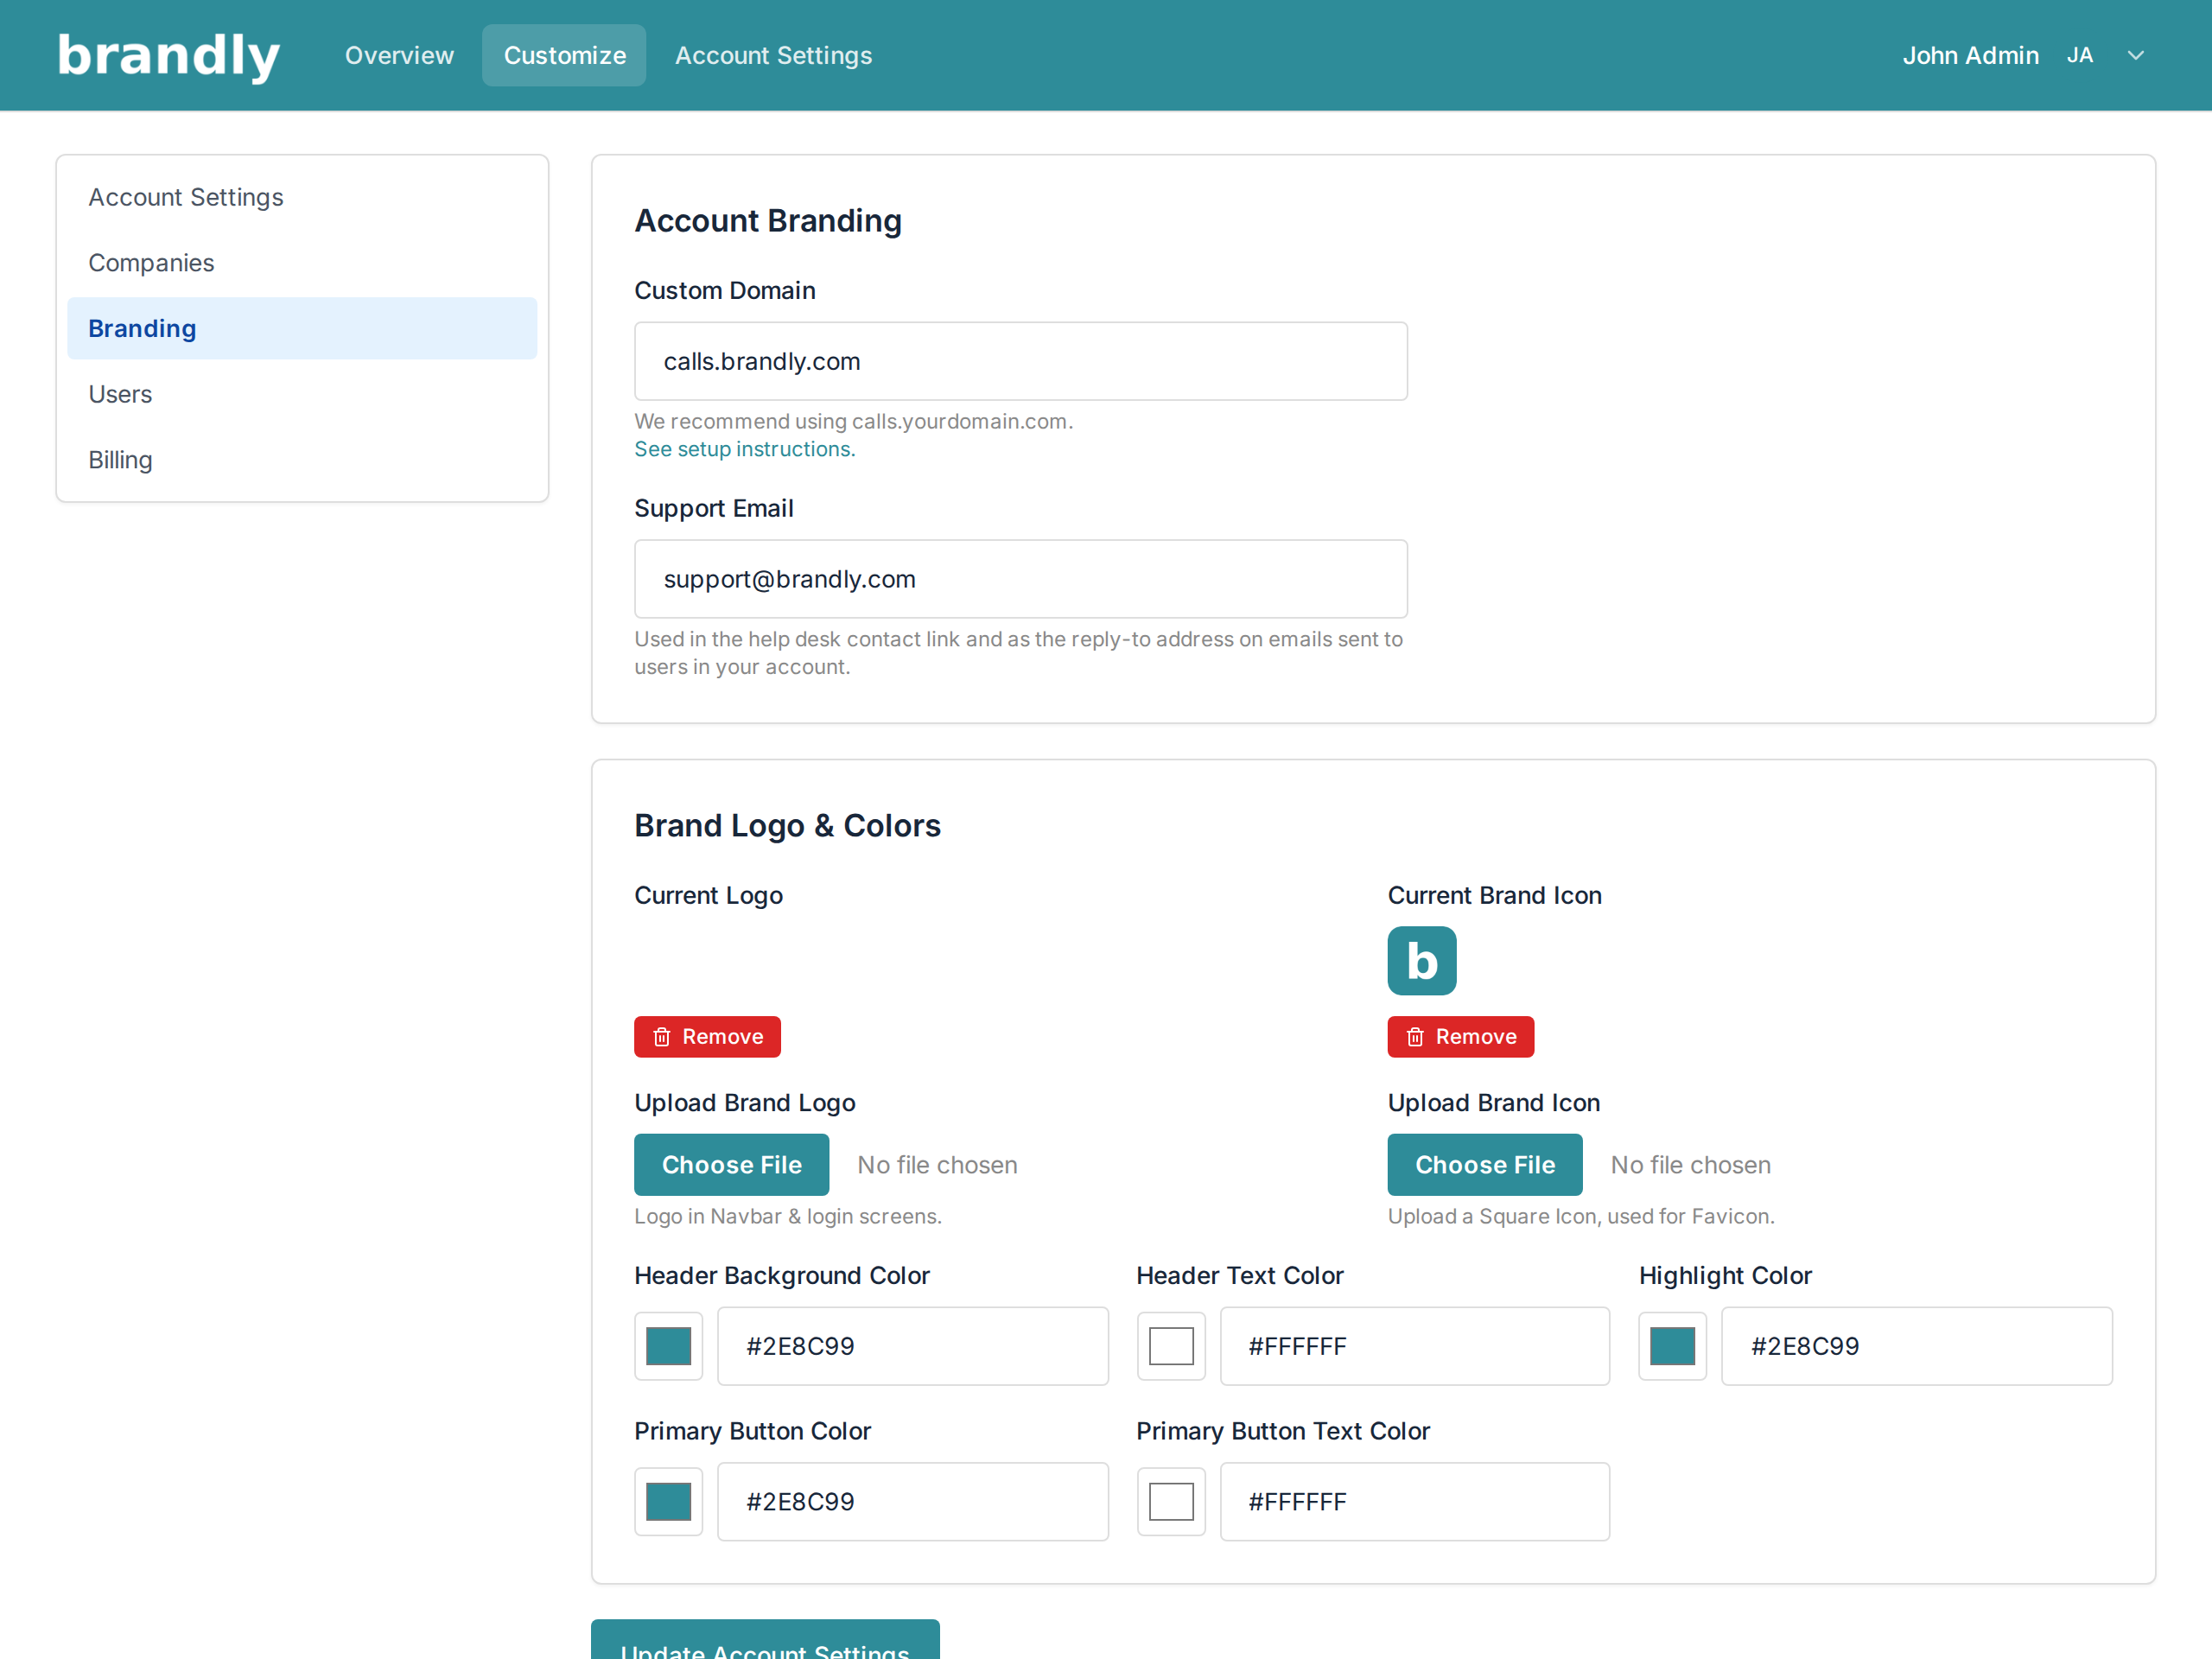This screenshot has height=1659, width=2212.
Task: Choose File for Upload Brand Logo
Action: [x=731, y=1165]
